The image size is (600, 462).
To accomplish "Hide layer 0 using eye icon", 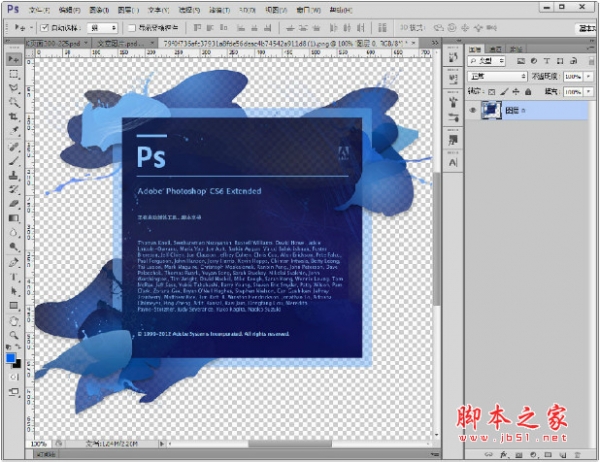I will (x=473, y=110).
